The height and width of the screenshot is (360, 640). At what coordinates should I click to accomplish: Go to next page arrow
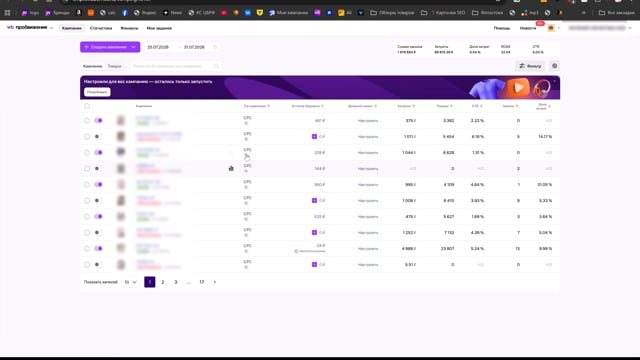tap(215, 282)
